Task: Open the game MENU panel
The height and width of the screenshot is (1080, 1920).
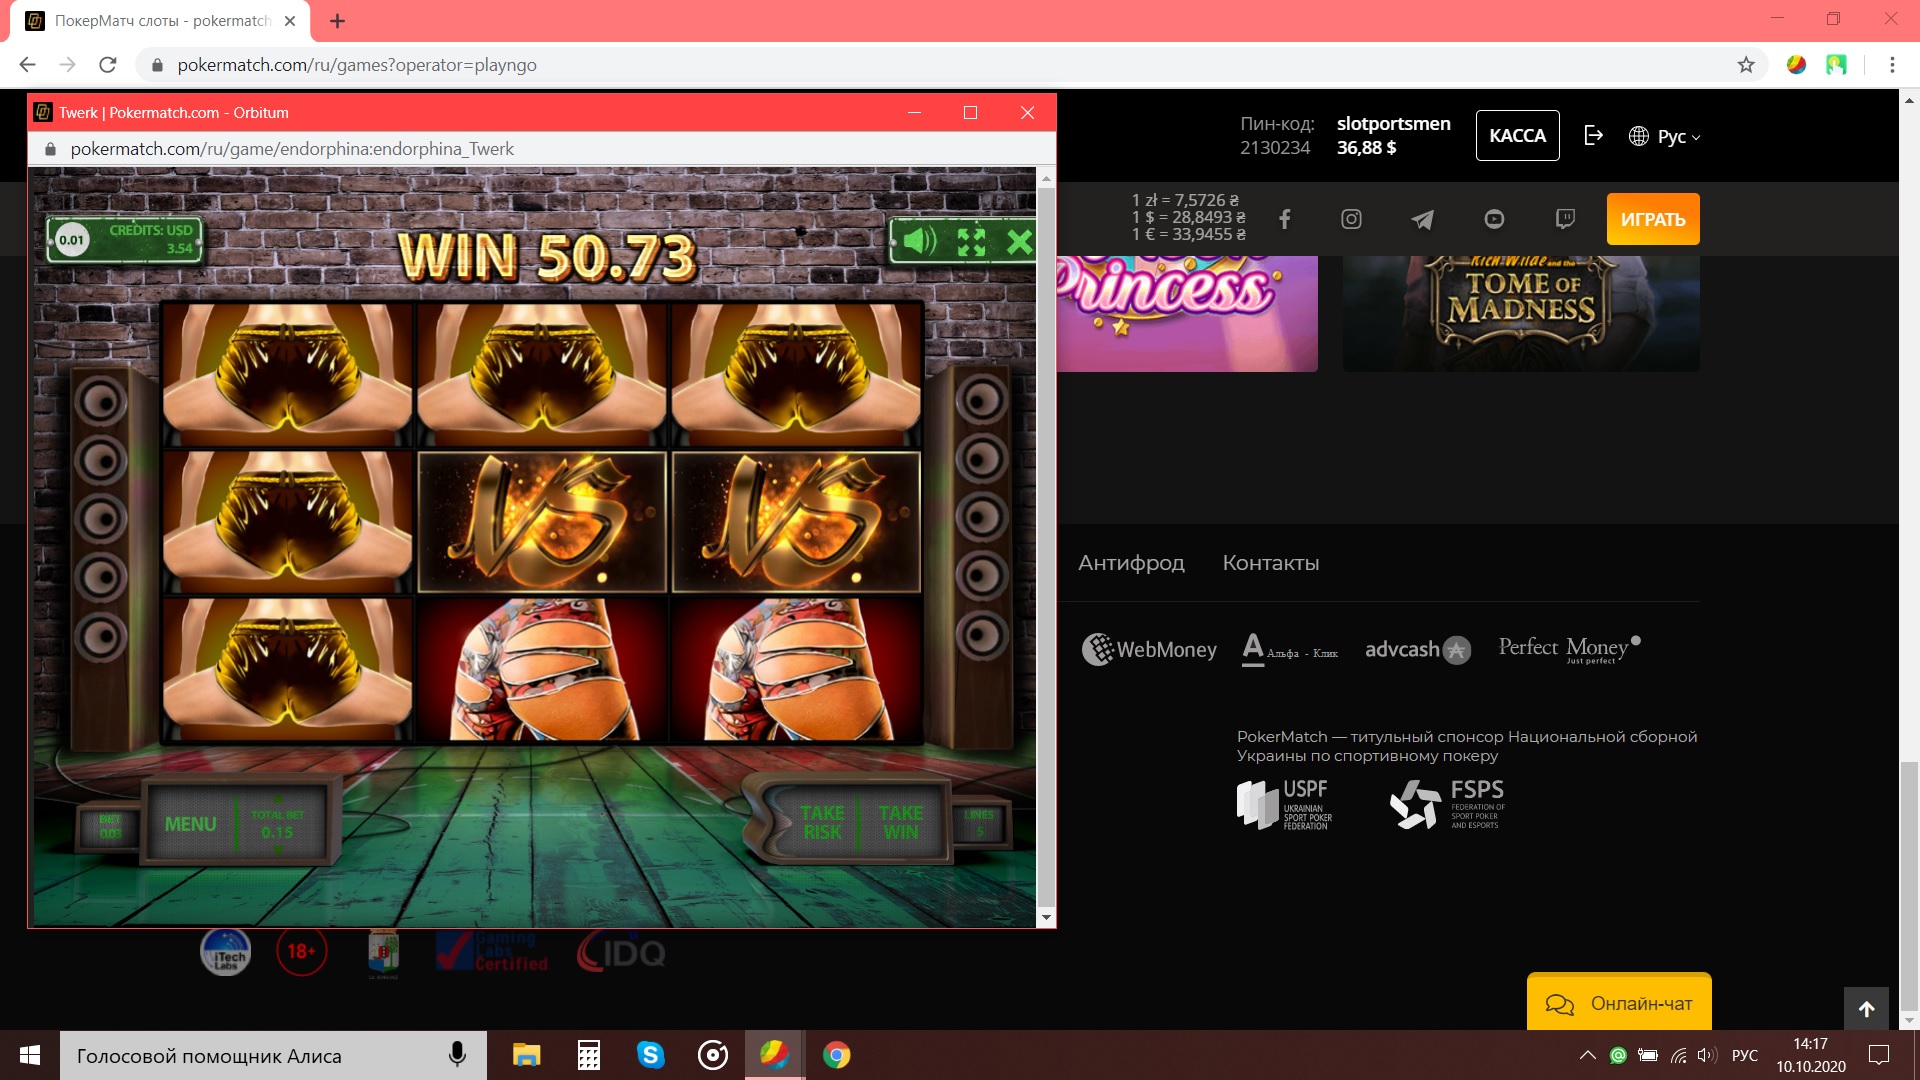Action: [x=190, y=824]
